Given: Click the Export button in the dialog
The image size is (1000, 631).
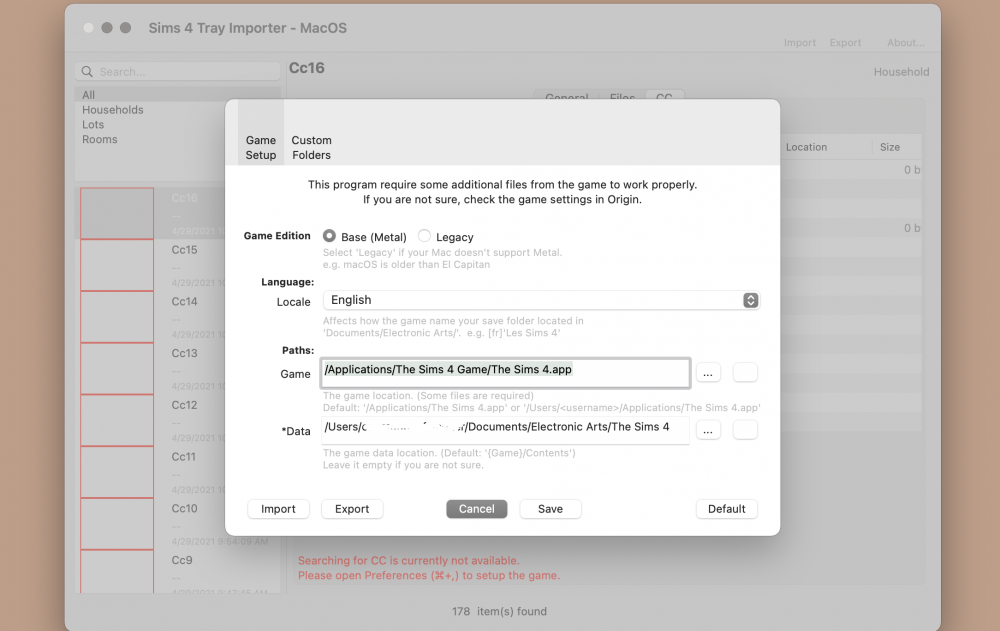Looking at the screenshot, I should click(352, 509).
